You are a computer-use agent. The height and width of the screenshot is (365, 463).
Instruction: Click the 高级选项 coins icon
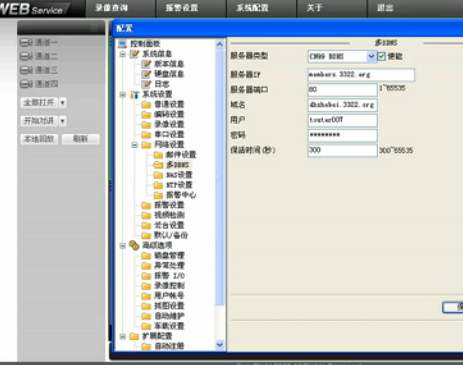click(134, 245)
